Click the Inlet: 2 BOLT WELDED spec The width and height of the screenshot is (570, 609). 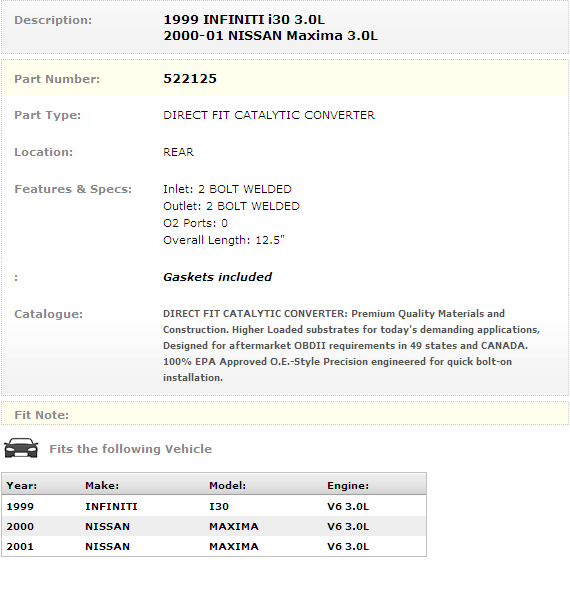(227, 189)
